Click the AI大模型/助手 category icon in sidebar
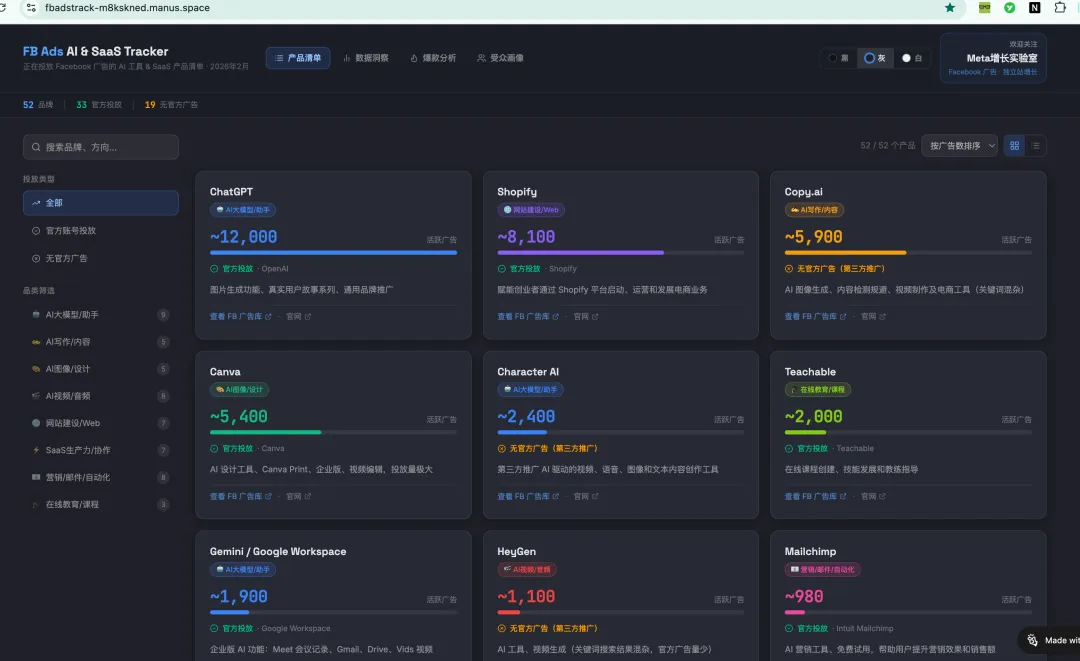This screenshot has width=1080, height=661. [x=36, y=315]
